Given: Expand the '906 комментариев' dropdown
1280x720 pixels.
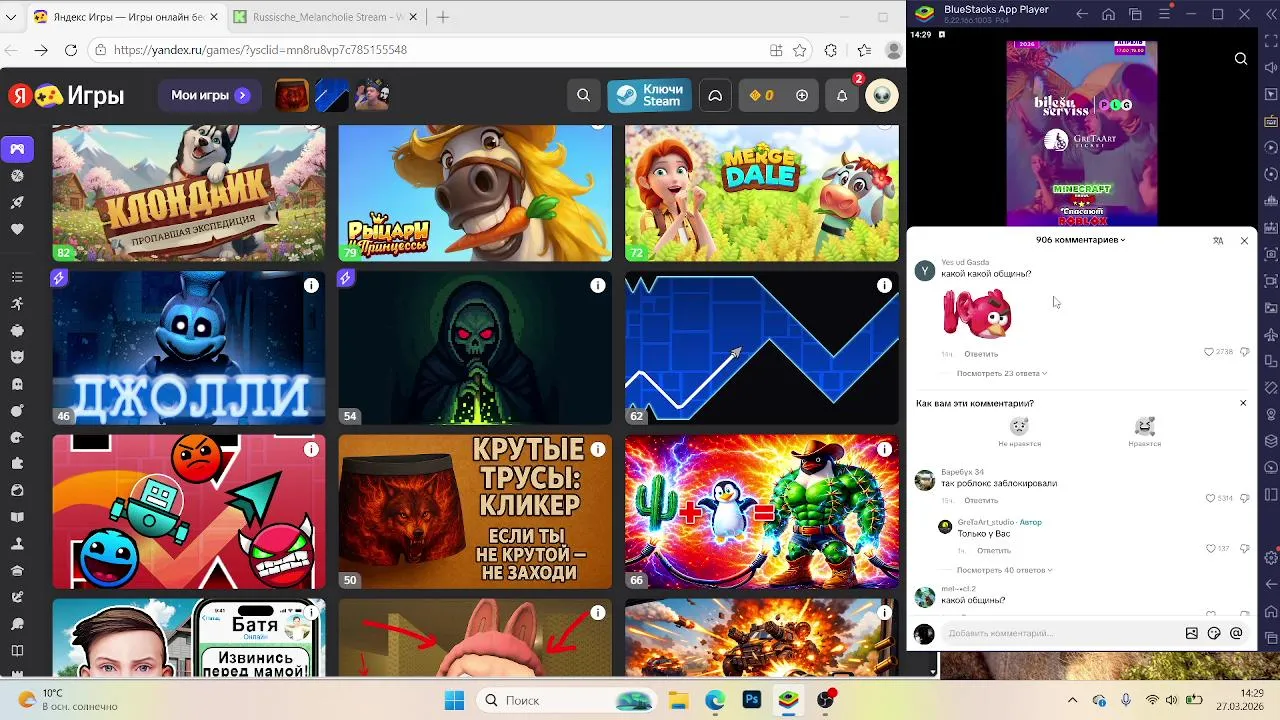Looking at the screenshot, I should 1081,240.
